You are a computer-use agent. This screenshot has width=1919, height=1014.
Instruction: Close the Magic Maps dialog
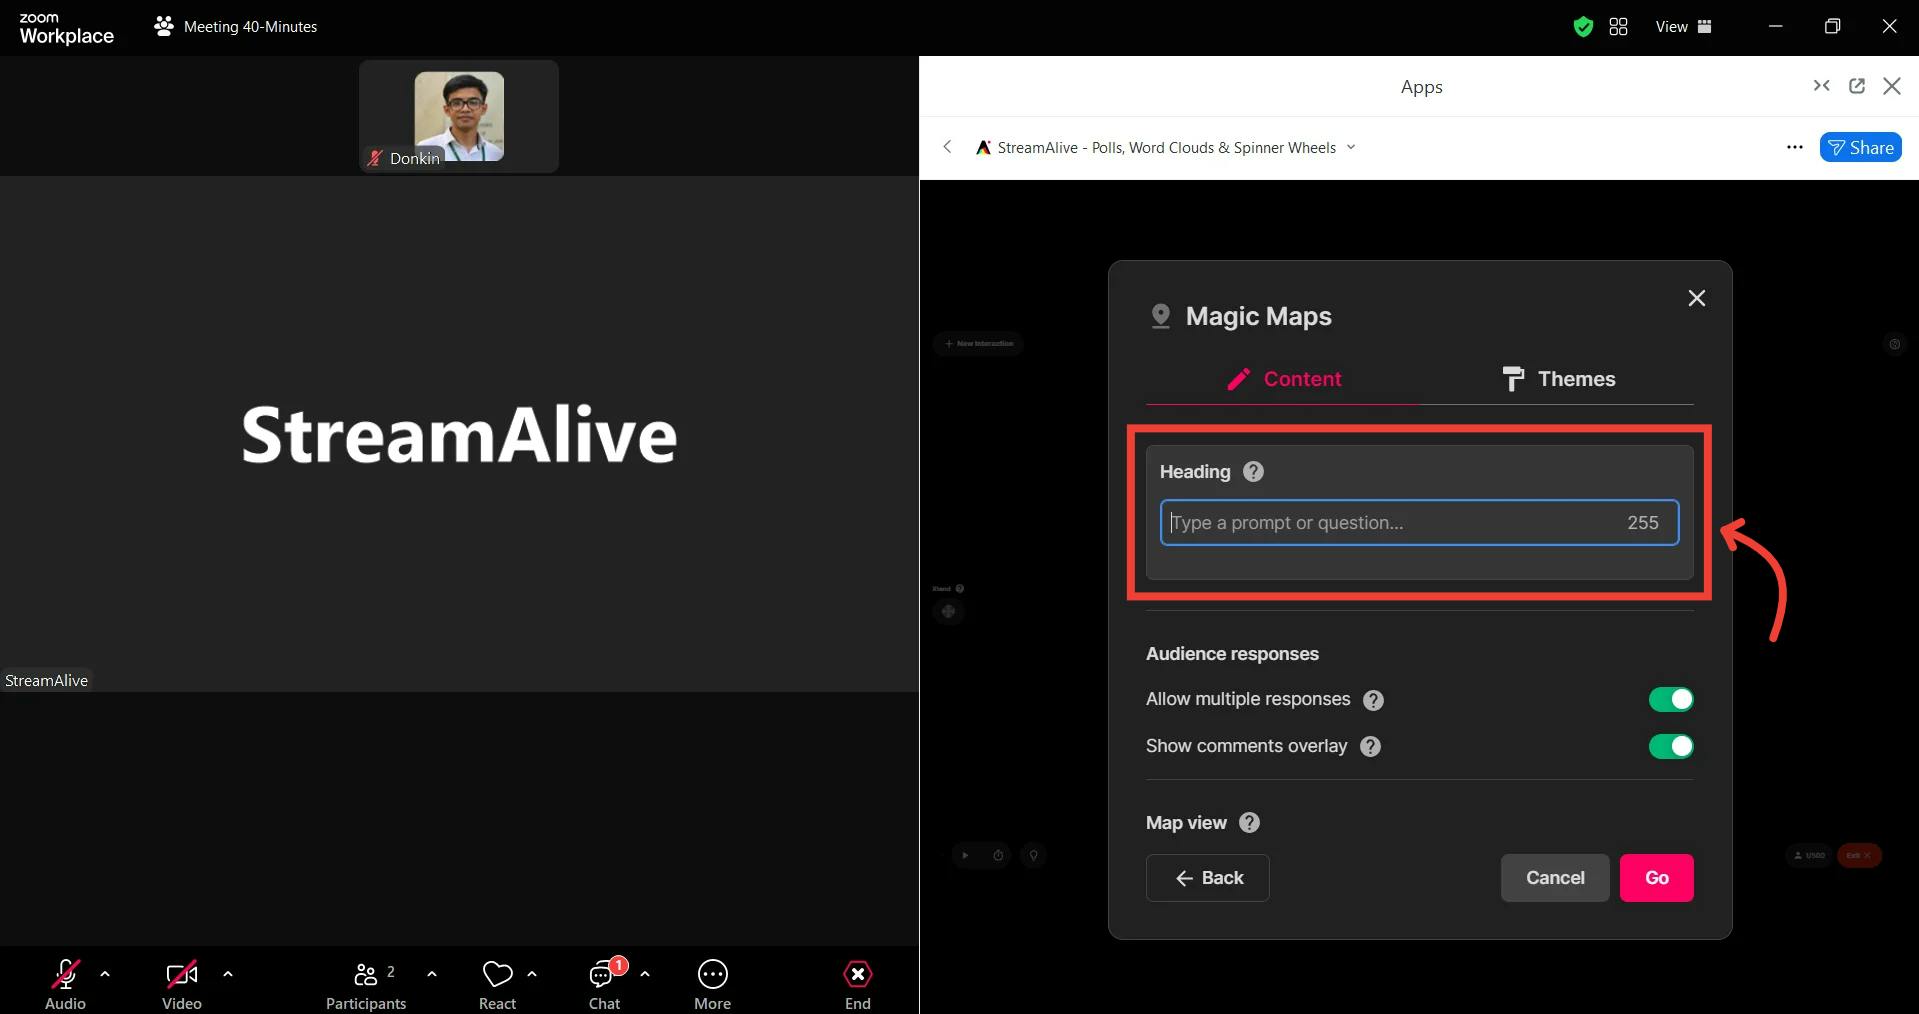[1697, 298]
